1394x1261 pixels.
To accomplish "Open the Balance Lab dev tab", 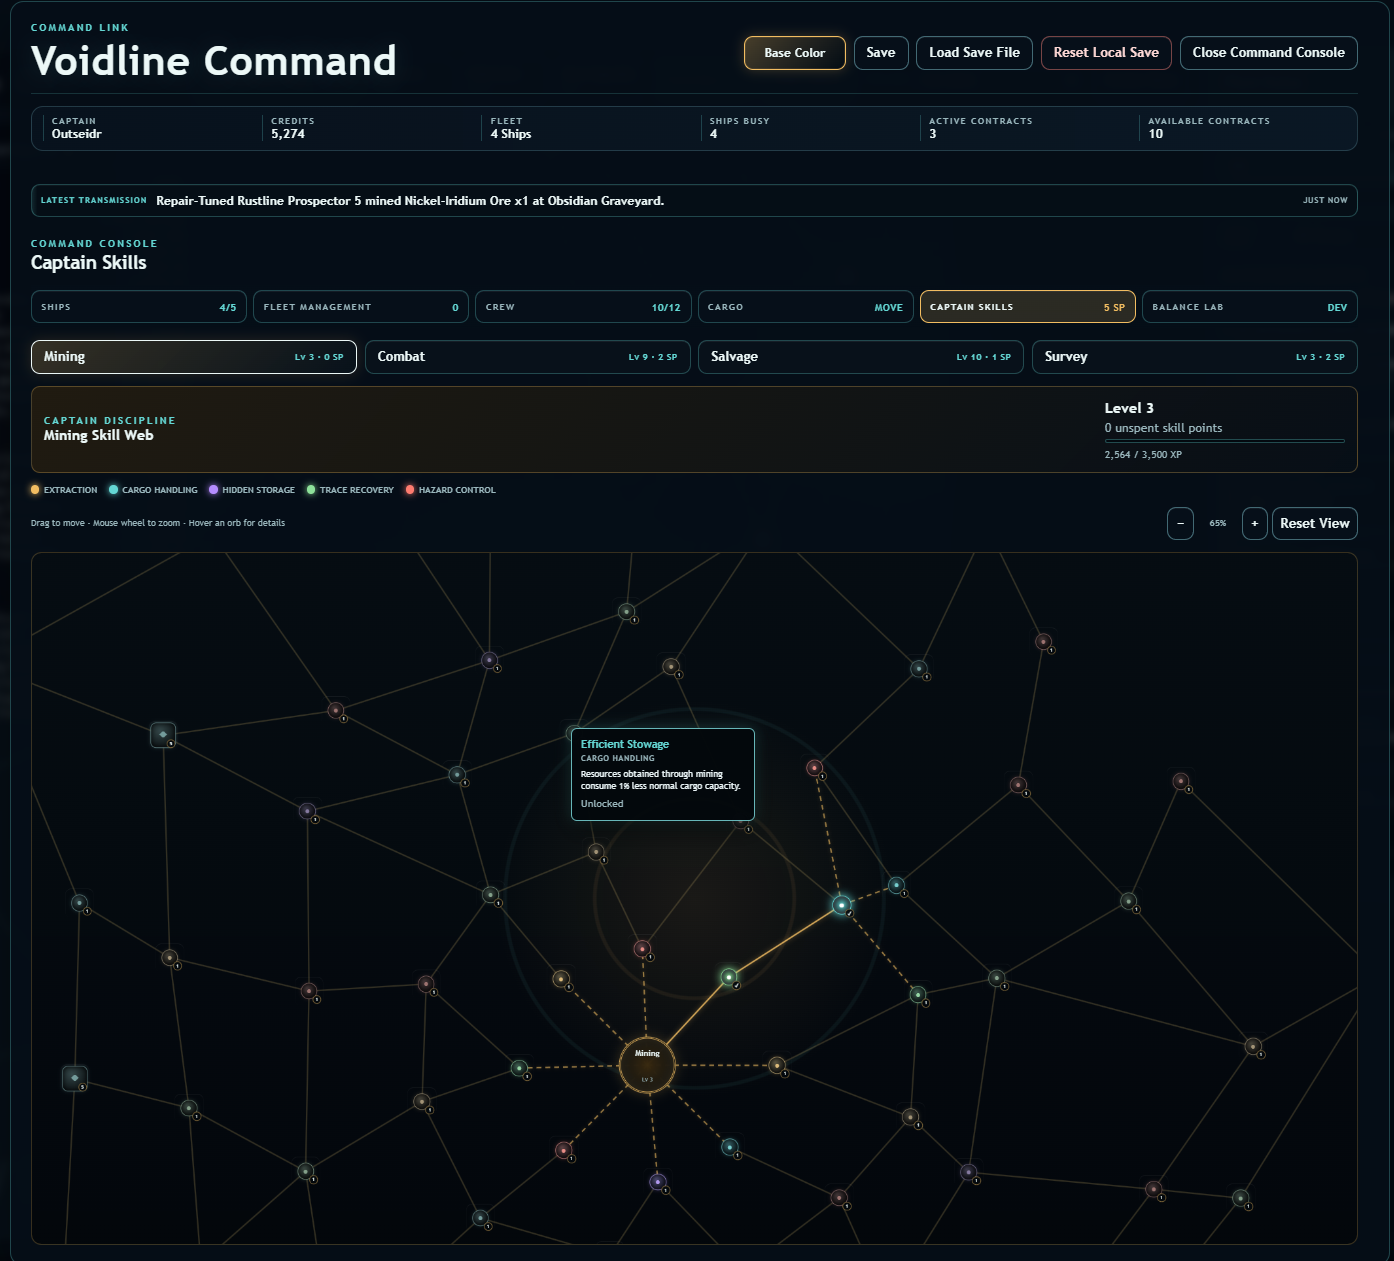I will (x=1250, y=307).
